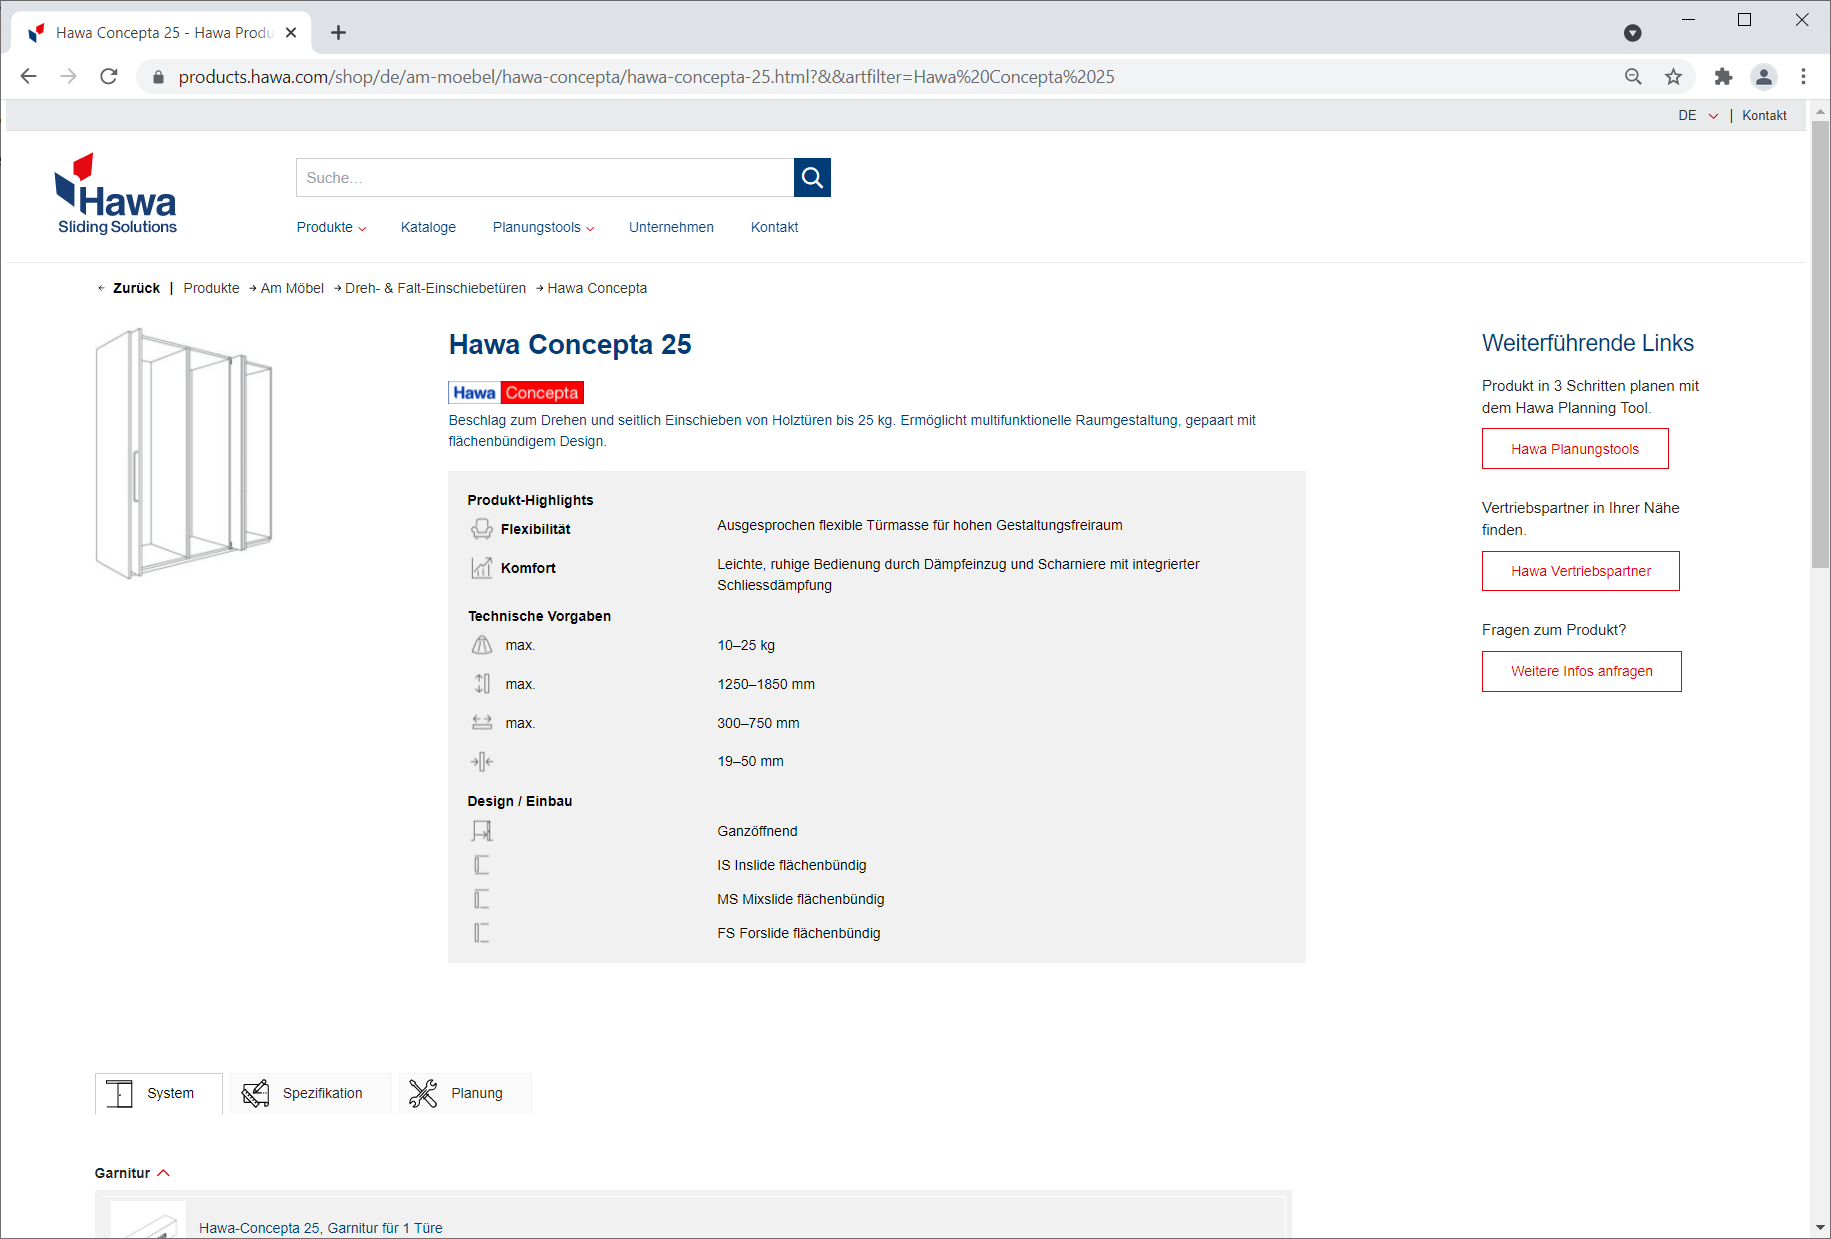Open the Kataloge menu item
The image size is (1831, 1239).
click(428, 227)
